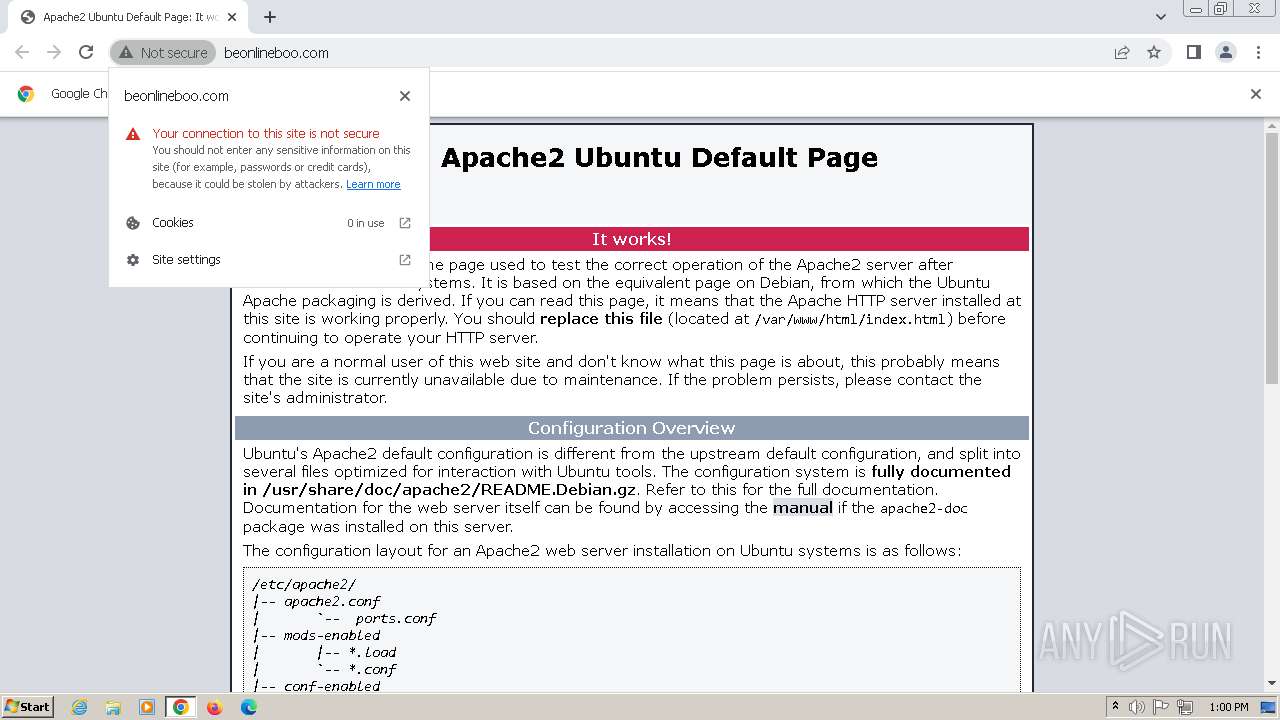Open the media player taskbar icon
1280x720 pixels.
point(147,707)
